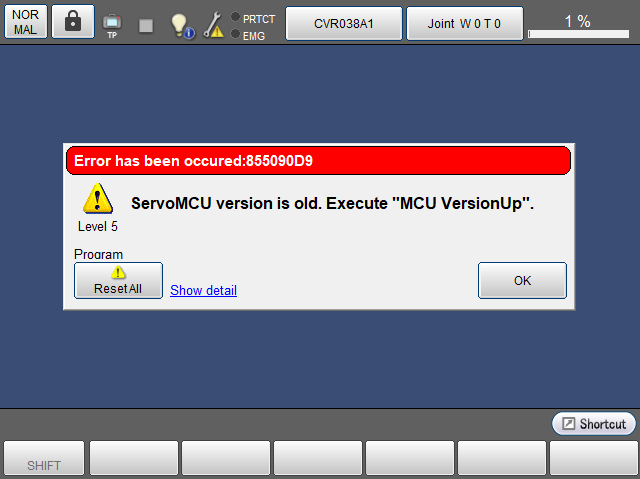640x479 pixels.
Task: Click the 1 % speed bar
Action: click(x=578, y=34)
